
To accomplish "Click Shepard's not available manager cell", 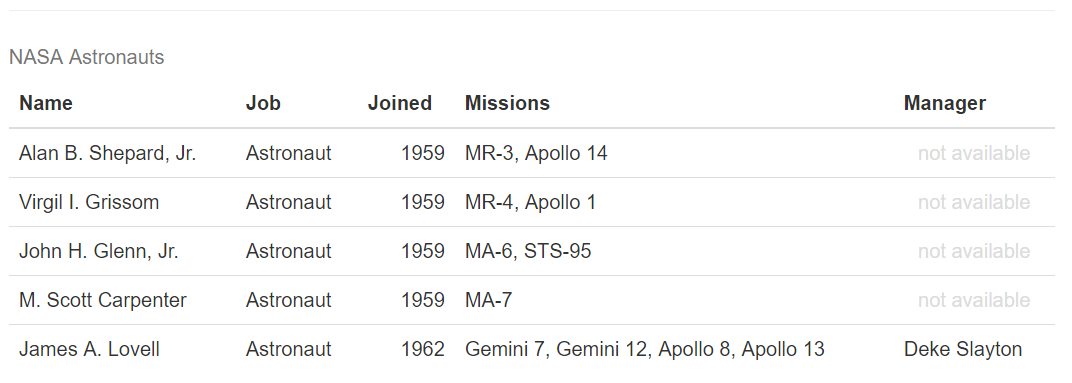I will (x=974, y=153).
